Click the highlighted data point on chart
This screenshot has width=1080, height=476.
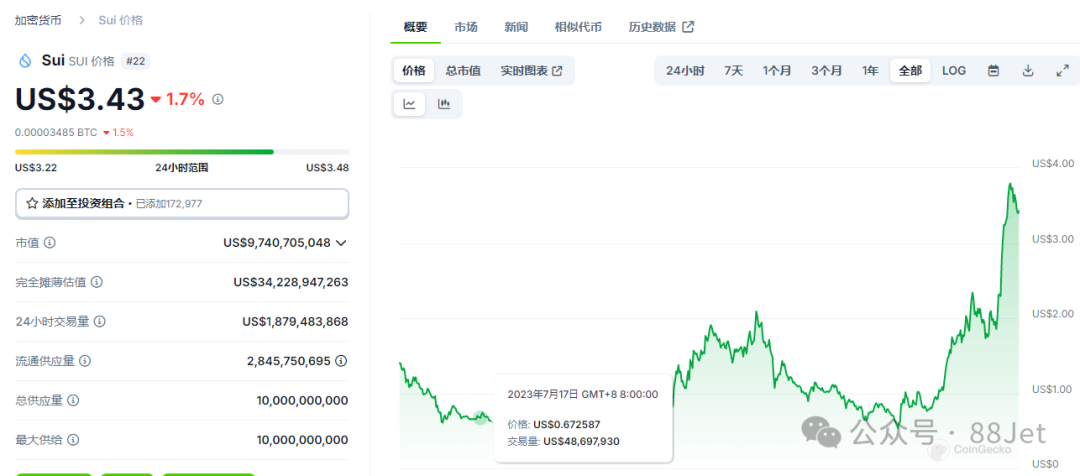point(480,417)
